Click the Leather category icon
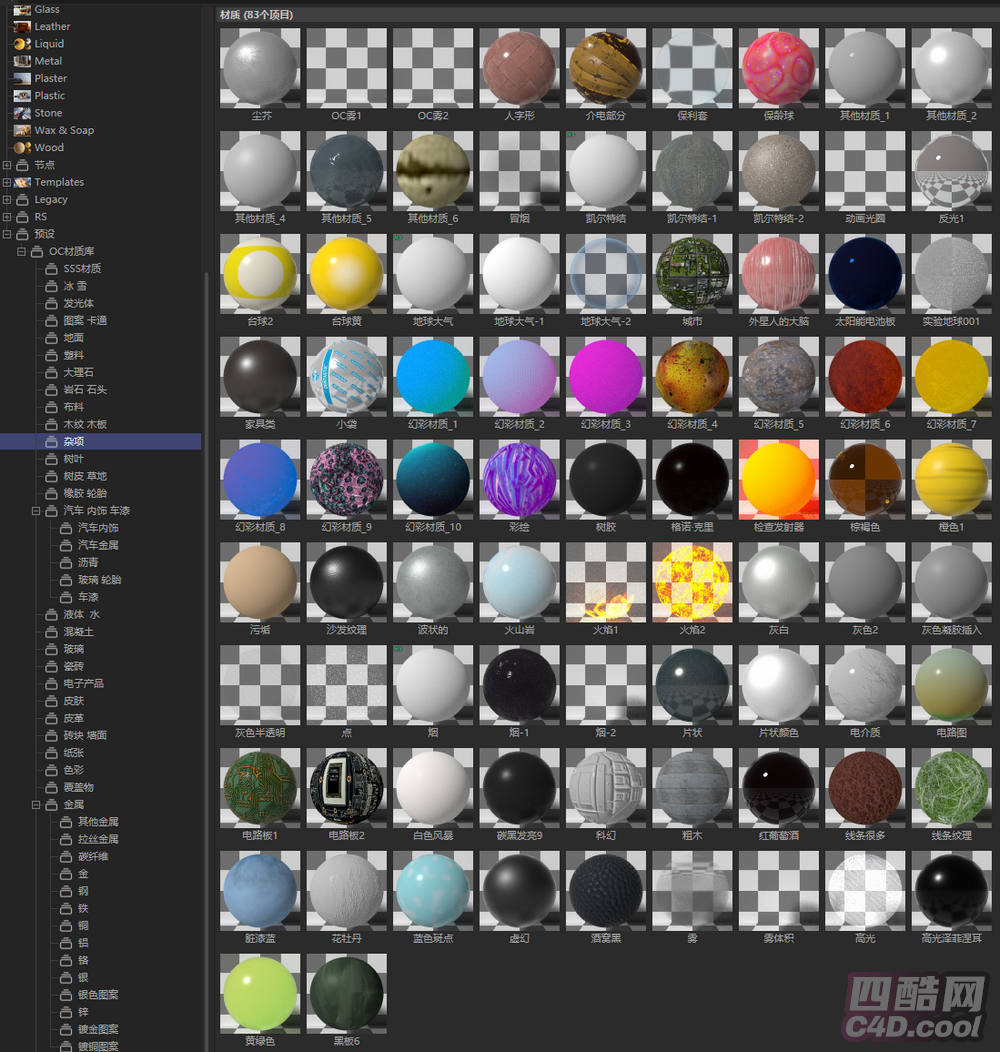This screenshot has width=1000, height=1052. coord(21,26)
